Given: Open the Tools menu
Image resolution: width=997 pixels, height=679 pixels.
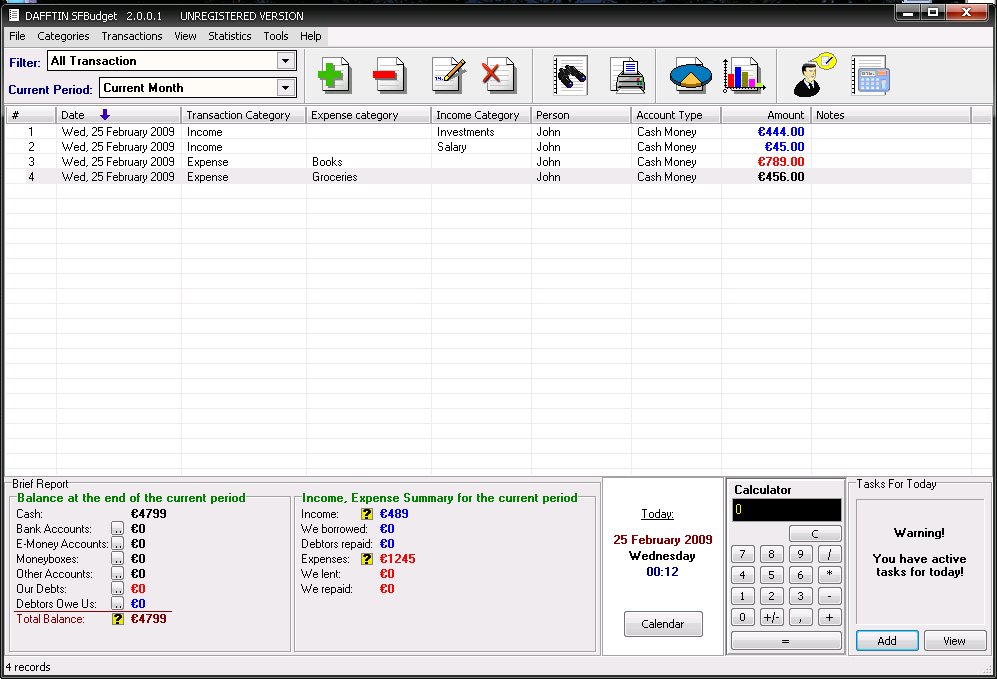Looking at the screenshot, I should pos(276,36).
